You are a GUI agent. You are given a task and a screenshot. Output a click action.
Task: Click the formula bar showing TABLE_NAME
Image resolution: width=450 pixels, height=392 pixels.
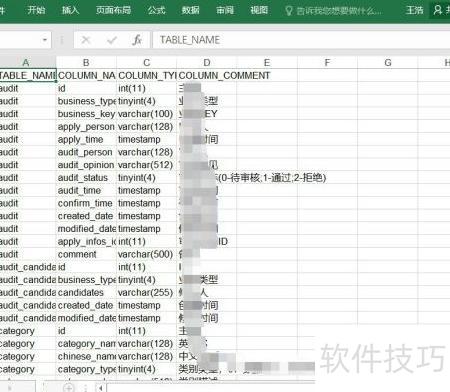(301, 40)
